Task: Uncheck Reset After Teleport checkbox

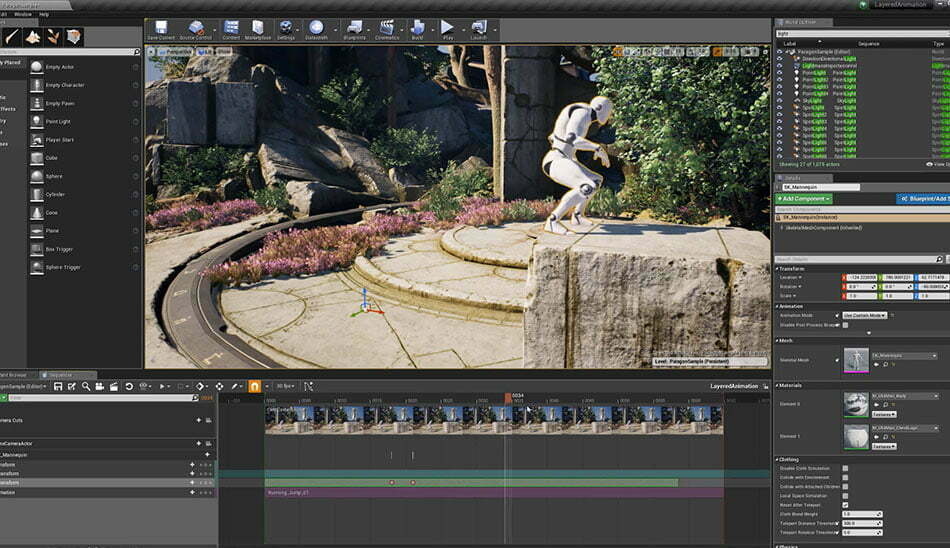Action: click(845, 504)
